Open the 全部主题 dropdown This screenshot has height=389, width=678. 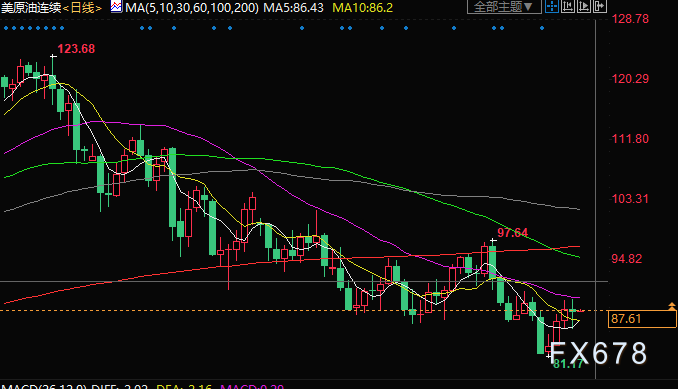point(504,6)
